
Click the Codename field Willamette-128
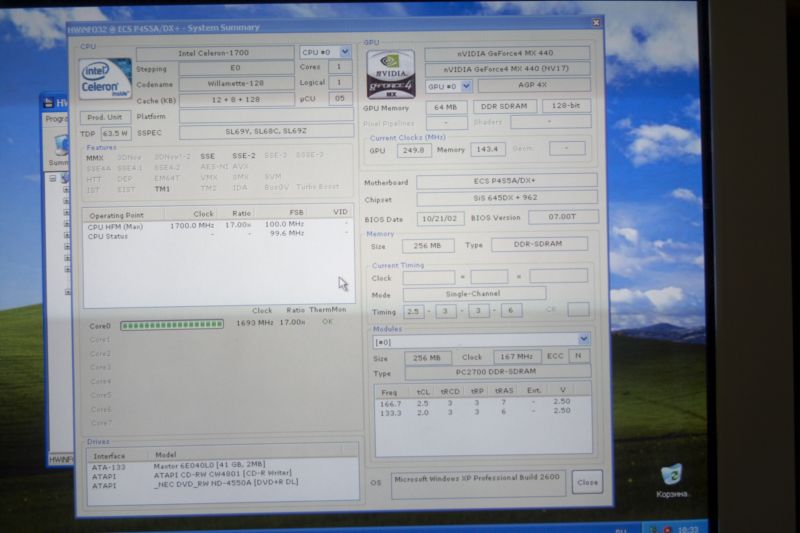click(x=236, y=84)
